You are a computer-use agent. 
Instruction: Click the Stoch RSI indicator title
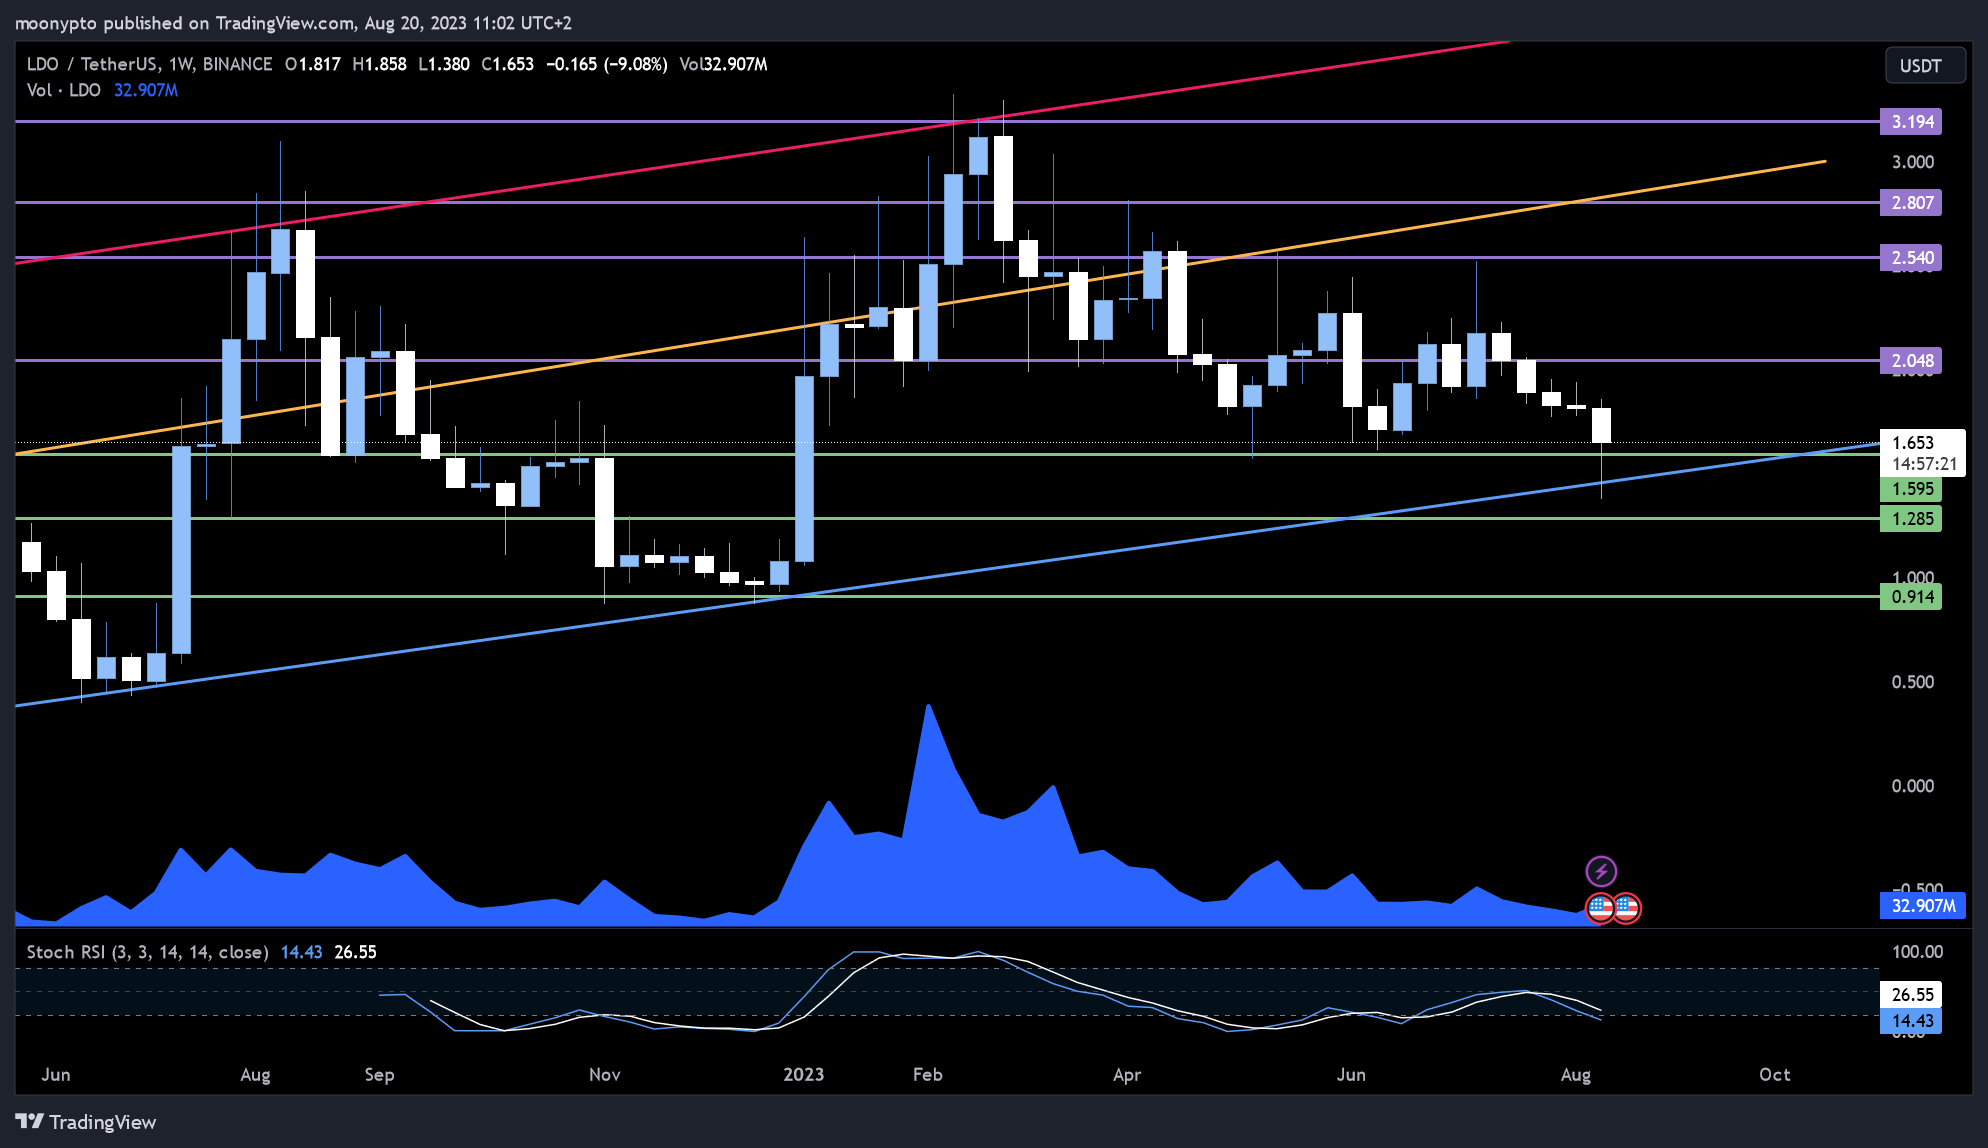(147, 952)
